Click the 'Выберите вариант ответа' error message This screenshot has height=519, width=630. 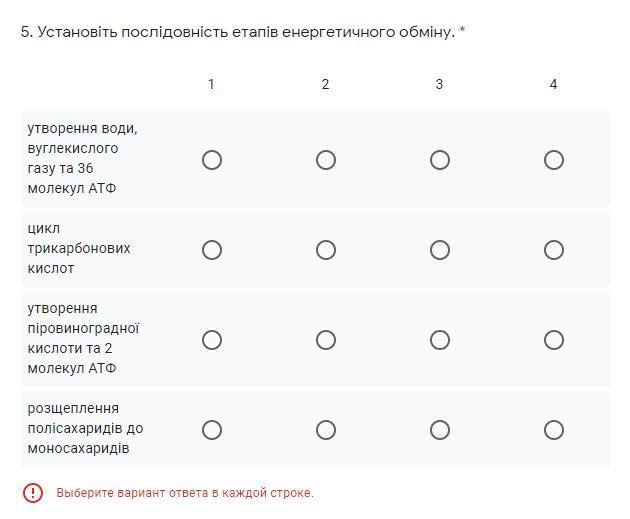tap(185, 493)
